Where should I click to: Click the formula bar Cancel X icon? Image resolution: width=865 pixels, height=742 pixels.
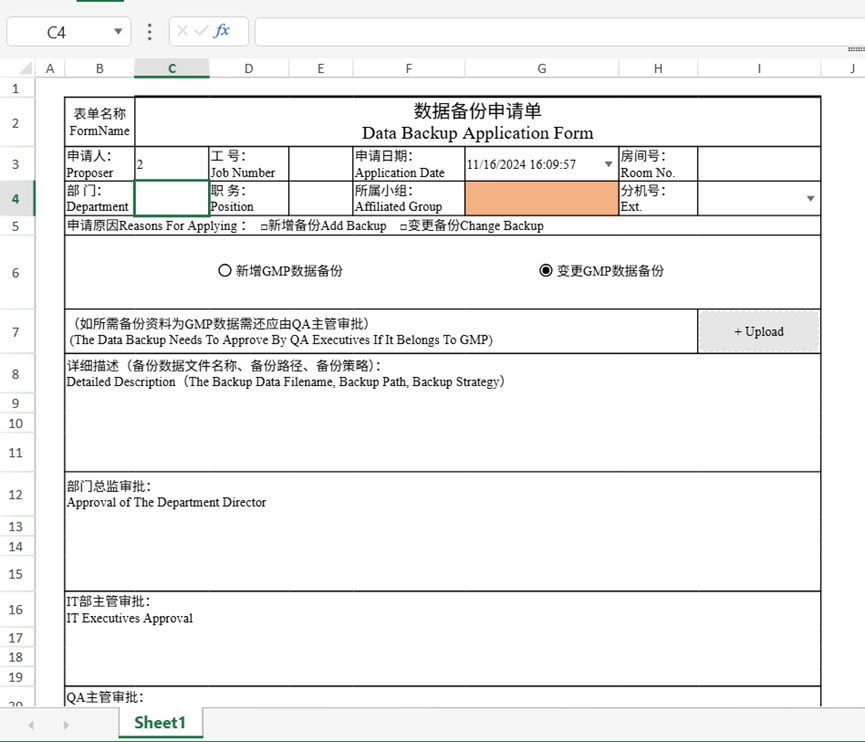(x=182, y=31)
